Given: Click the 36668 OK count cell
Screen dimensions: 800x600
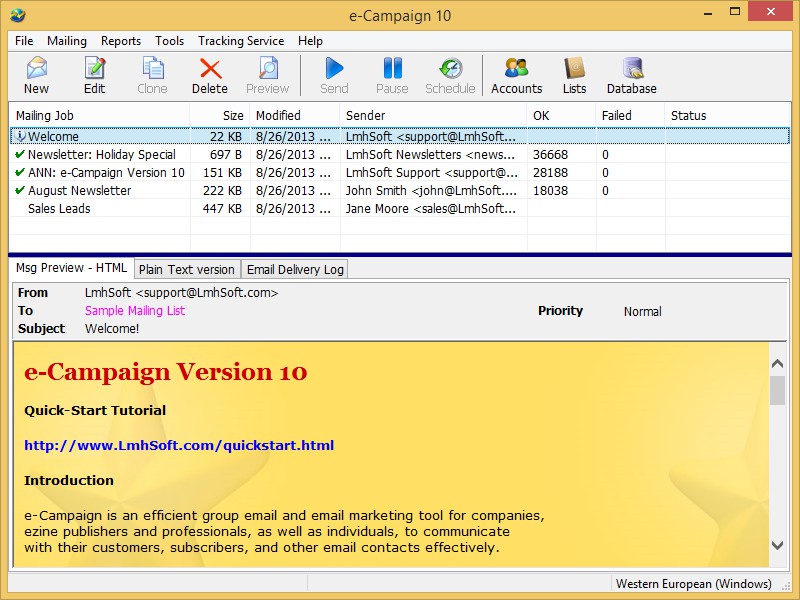Looking at the screenshot, I should pos(550,154).
